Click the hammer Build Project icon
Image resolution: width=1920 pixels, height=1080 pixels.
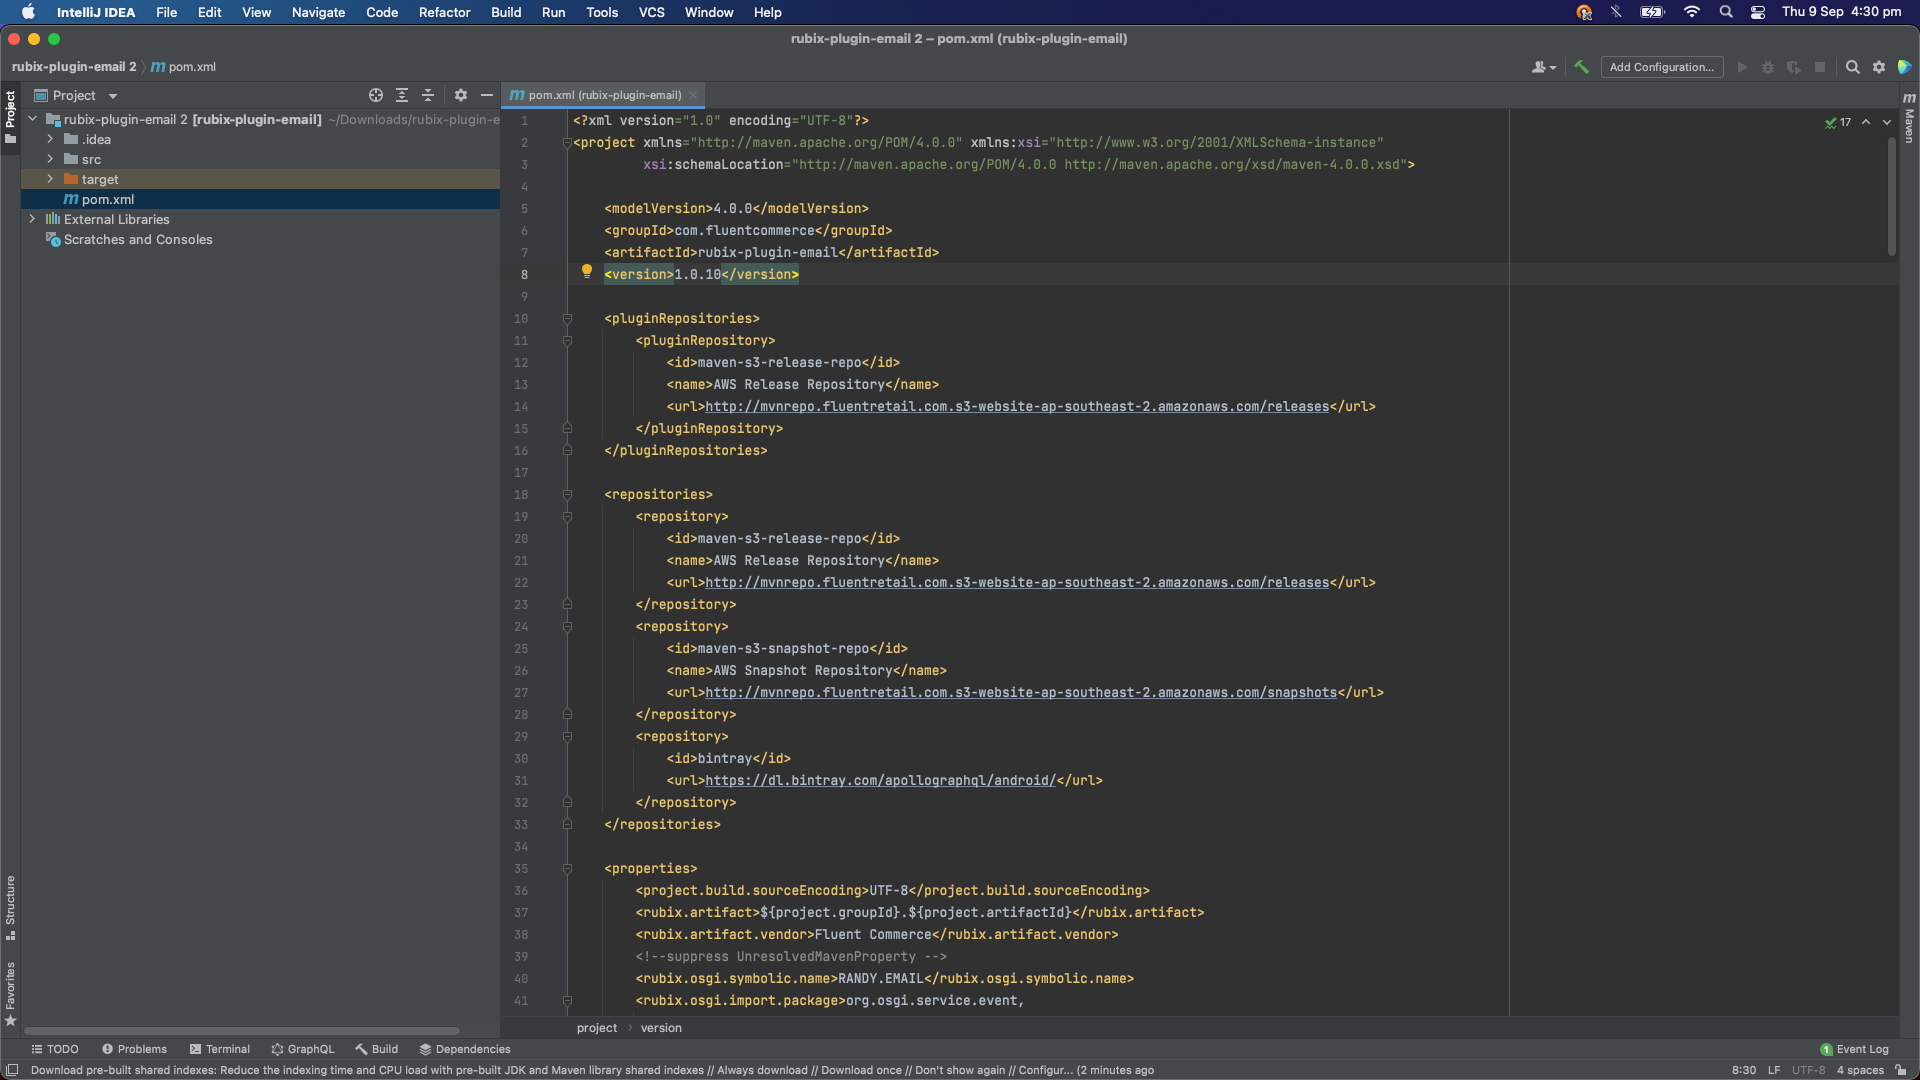[x=1581, y=67]
